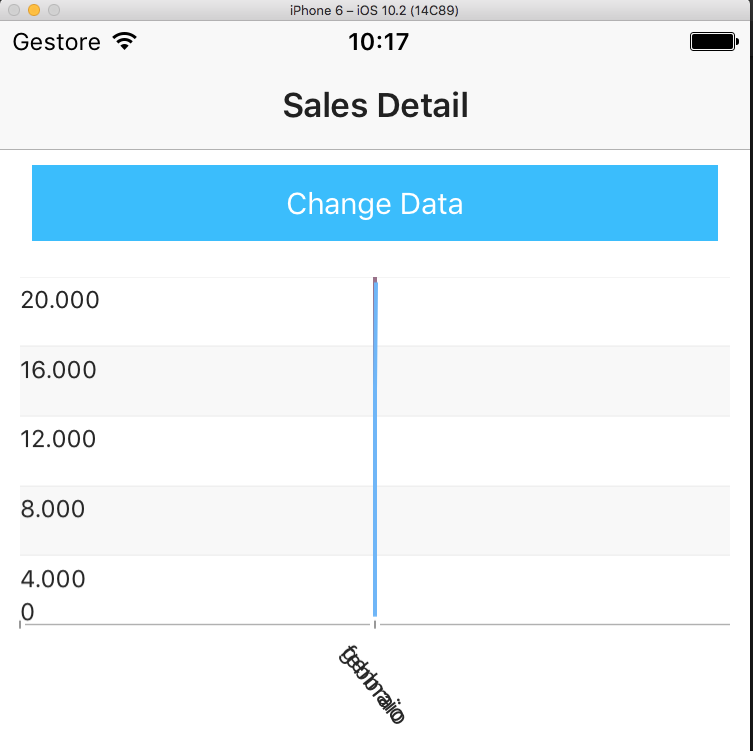Click the 0 y-axis label
This screenshot has width=753, height=751.
(x=27, y=611)
